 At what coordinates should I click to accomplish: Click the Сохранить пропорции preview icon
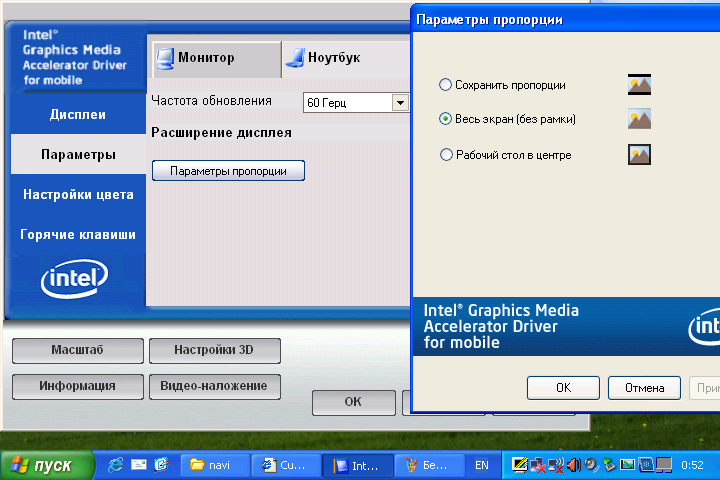639,85
